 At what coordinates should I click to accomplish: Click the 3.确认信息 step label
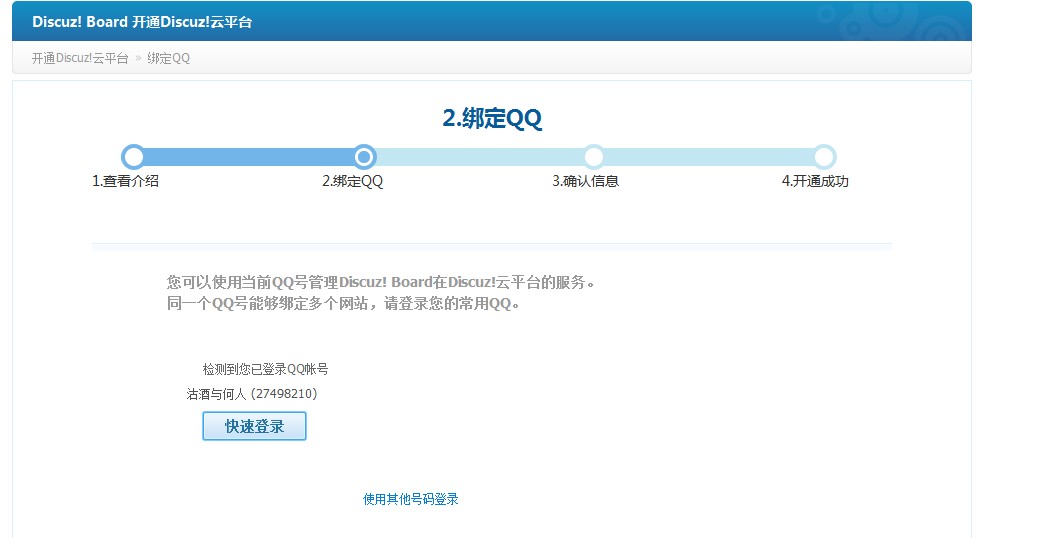click(586, 181)
